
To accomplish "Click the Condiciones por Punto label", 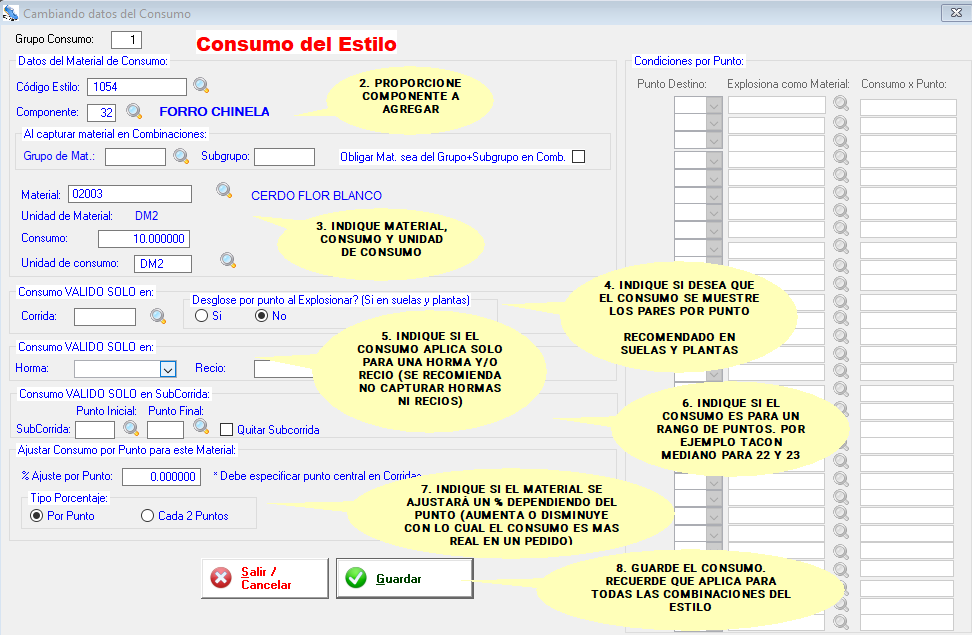I will tap(689, 61).
